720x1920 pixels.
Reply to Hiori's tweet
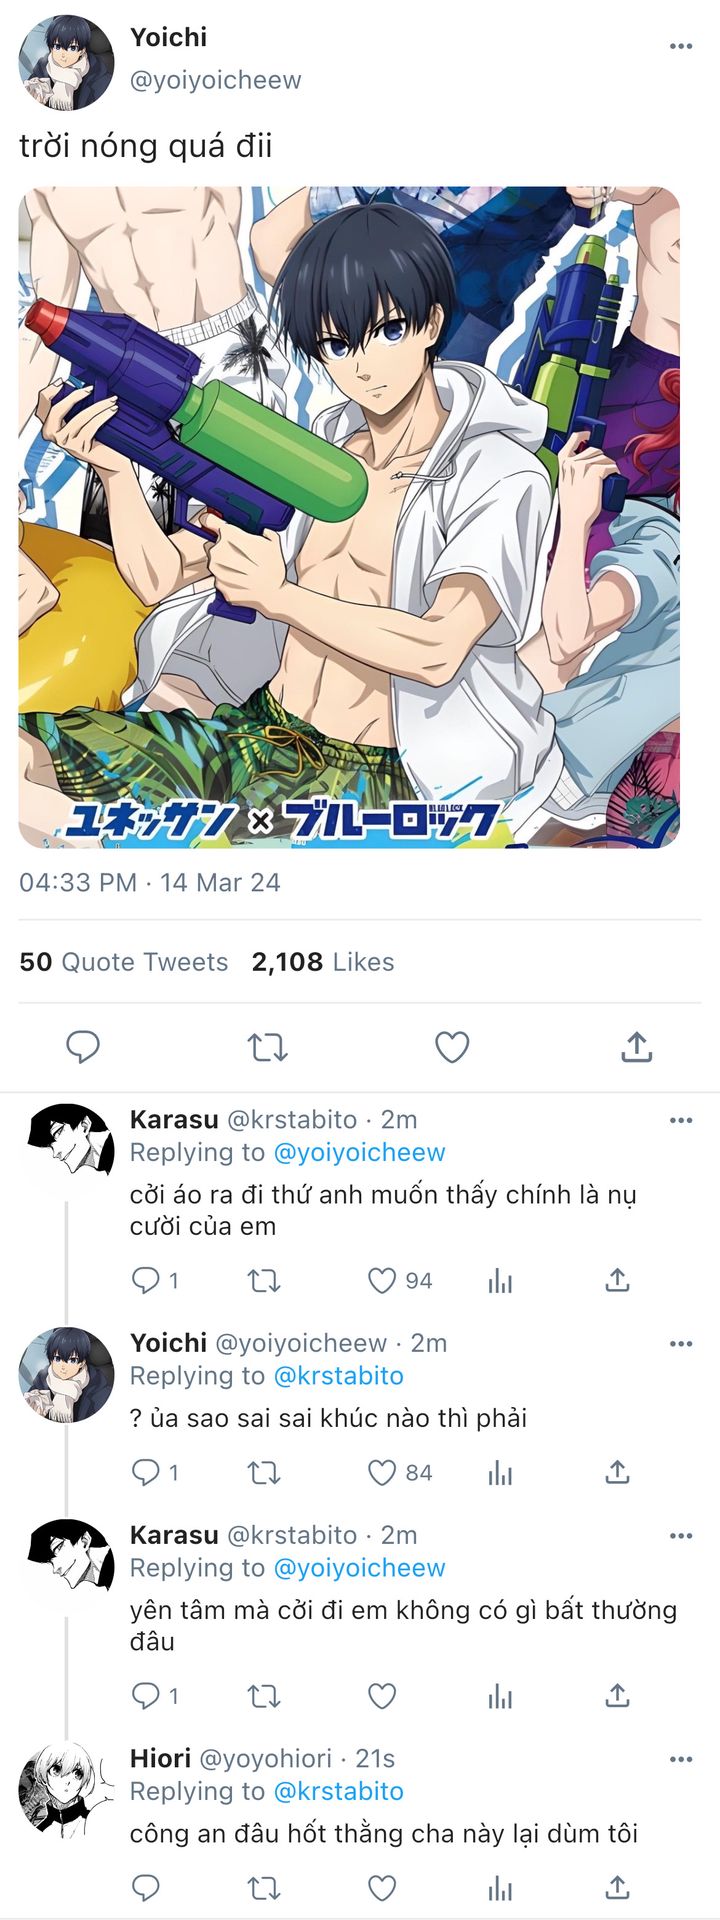(x=146, y=1888)
